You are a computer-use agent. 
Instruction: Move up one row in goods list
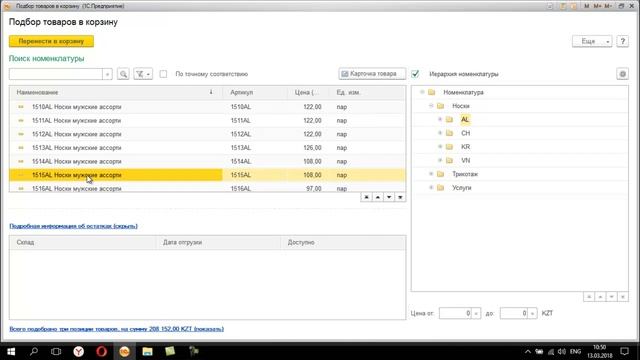coord(378,198)
